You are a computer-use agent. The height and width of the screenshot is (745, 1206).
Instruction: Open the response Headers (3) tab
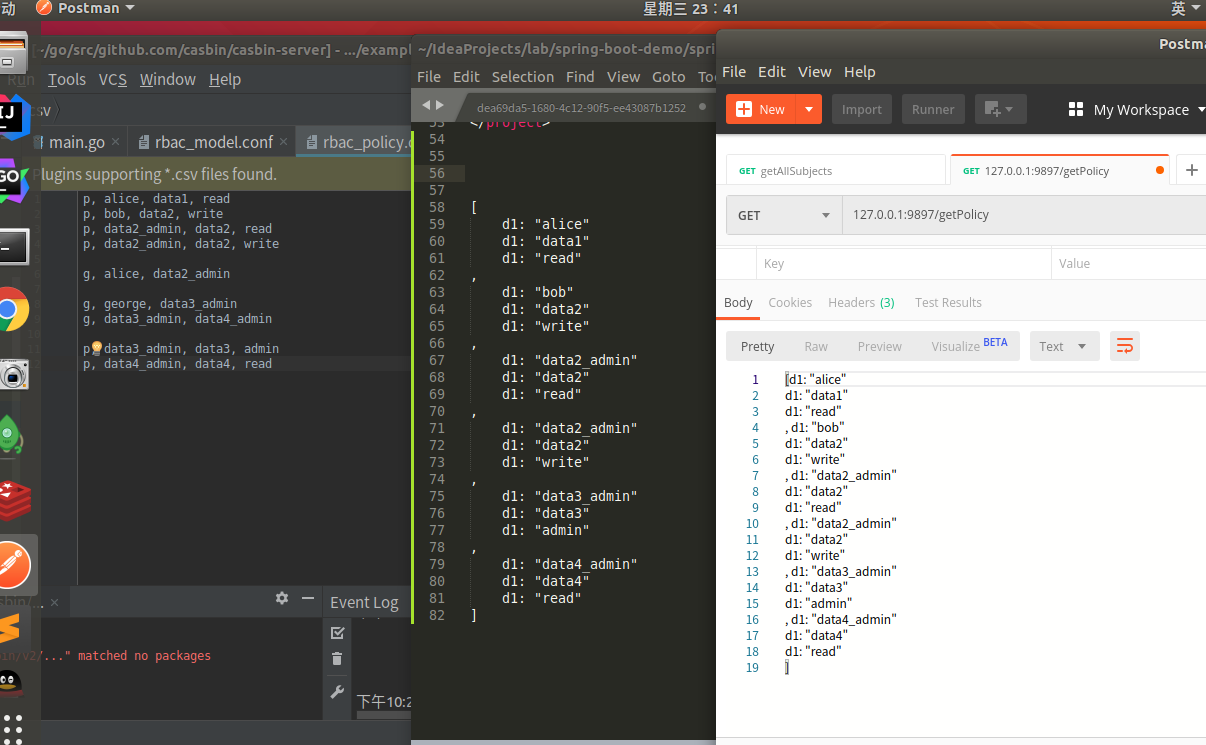click(861, 303)
